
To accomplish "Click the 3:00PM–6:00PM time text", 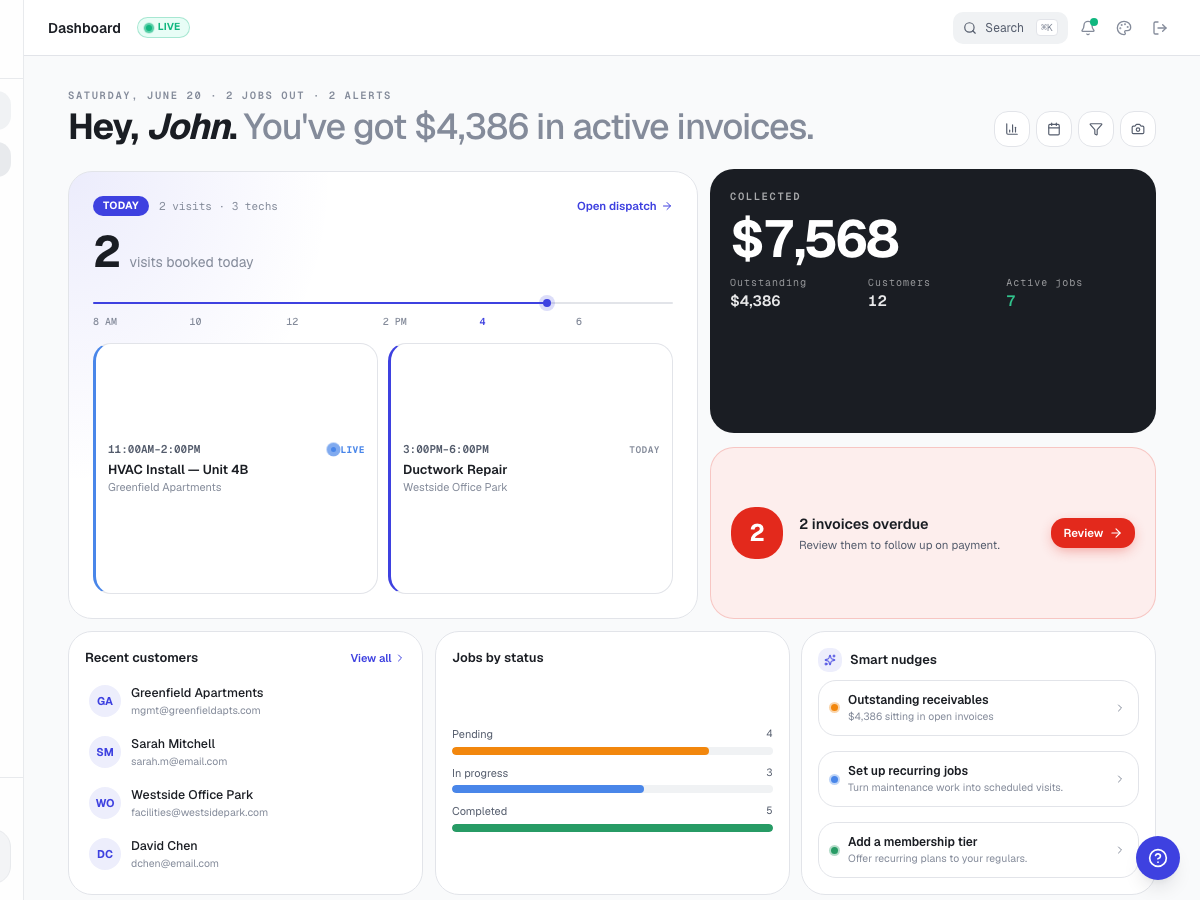I will click(446, 450).
